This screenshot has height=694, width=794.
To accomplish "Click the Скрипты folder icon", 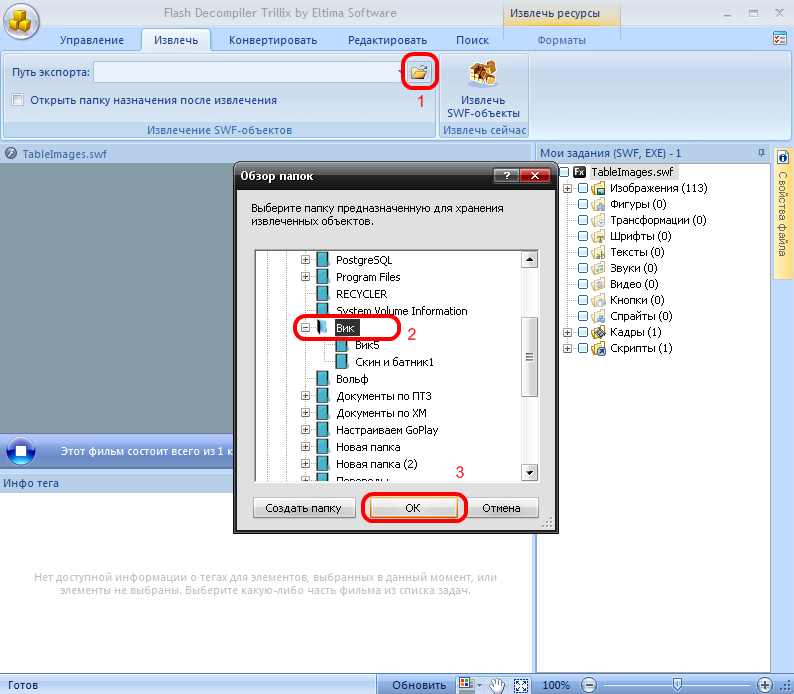I will click(x=598, y=348).
